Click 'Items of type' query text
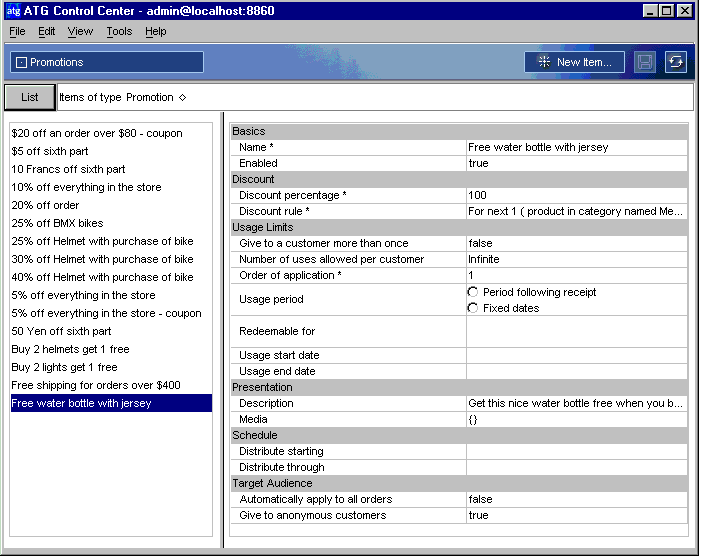The height and width of the screenshot is (559, 701). pyautogui.click(x=90, y=97)
